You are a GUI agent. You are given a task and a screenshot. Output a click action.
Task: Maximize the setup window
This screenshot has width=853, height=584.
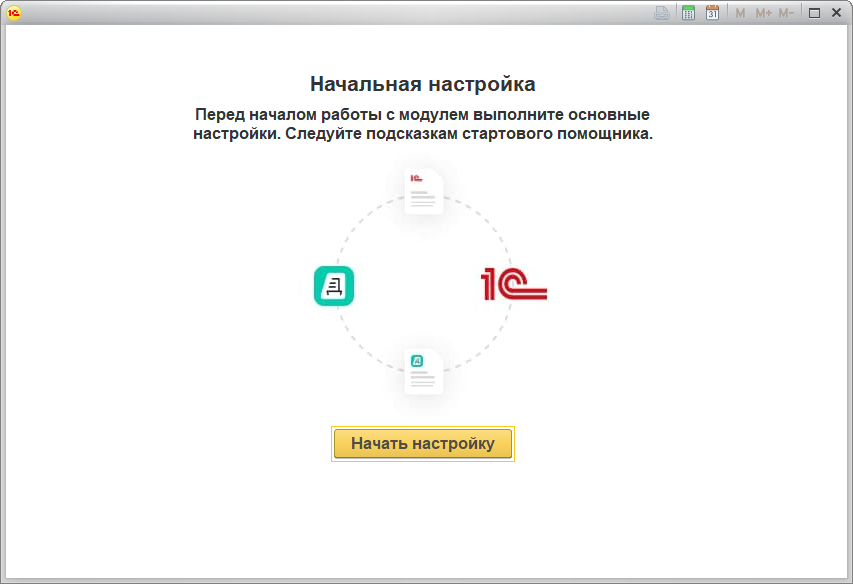click(x=814, y=13)
